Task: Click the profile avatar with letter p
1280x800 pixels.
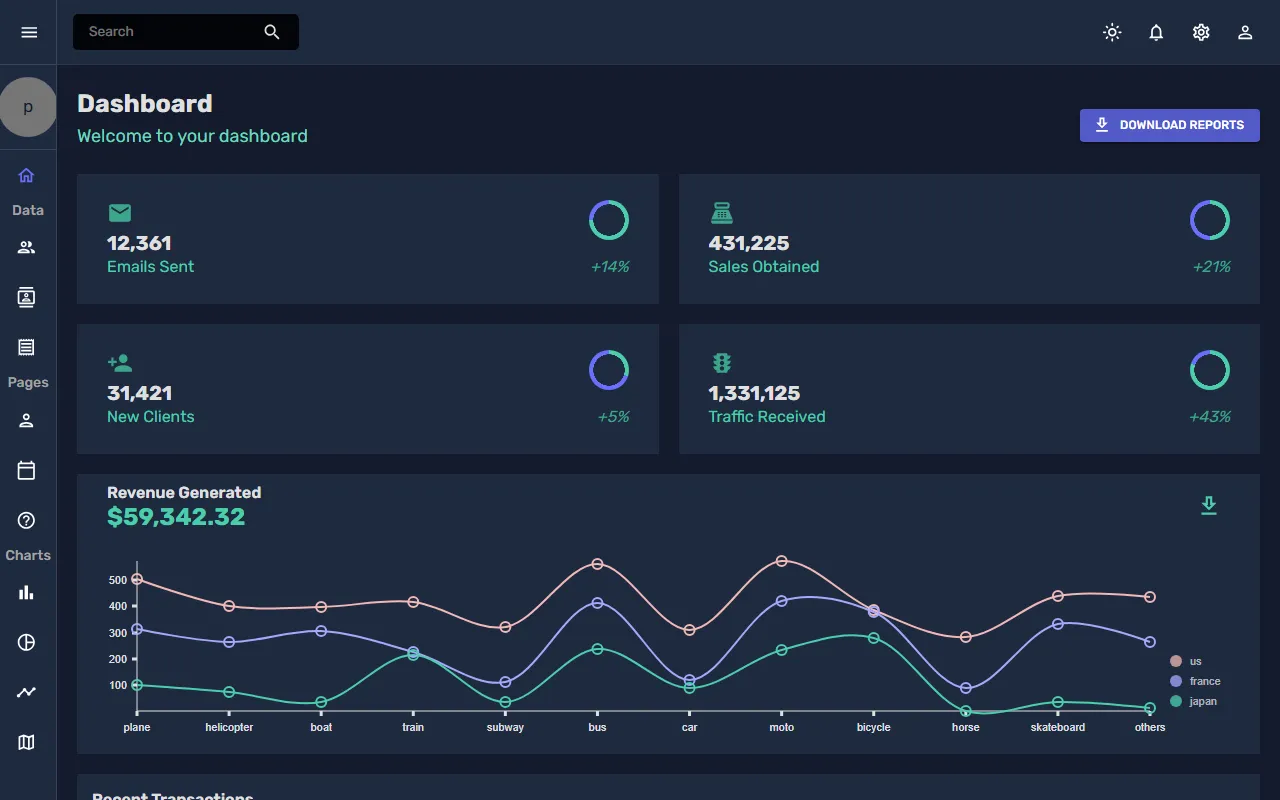Action: tap(28, 107)
